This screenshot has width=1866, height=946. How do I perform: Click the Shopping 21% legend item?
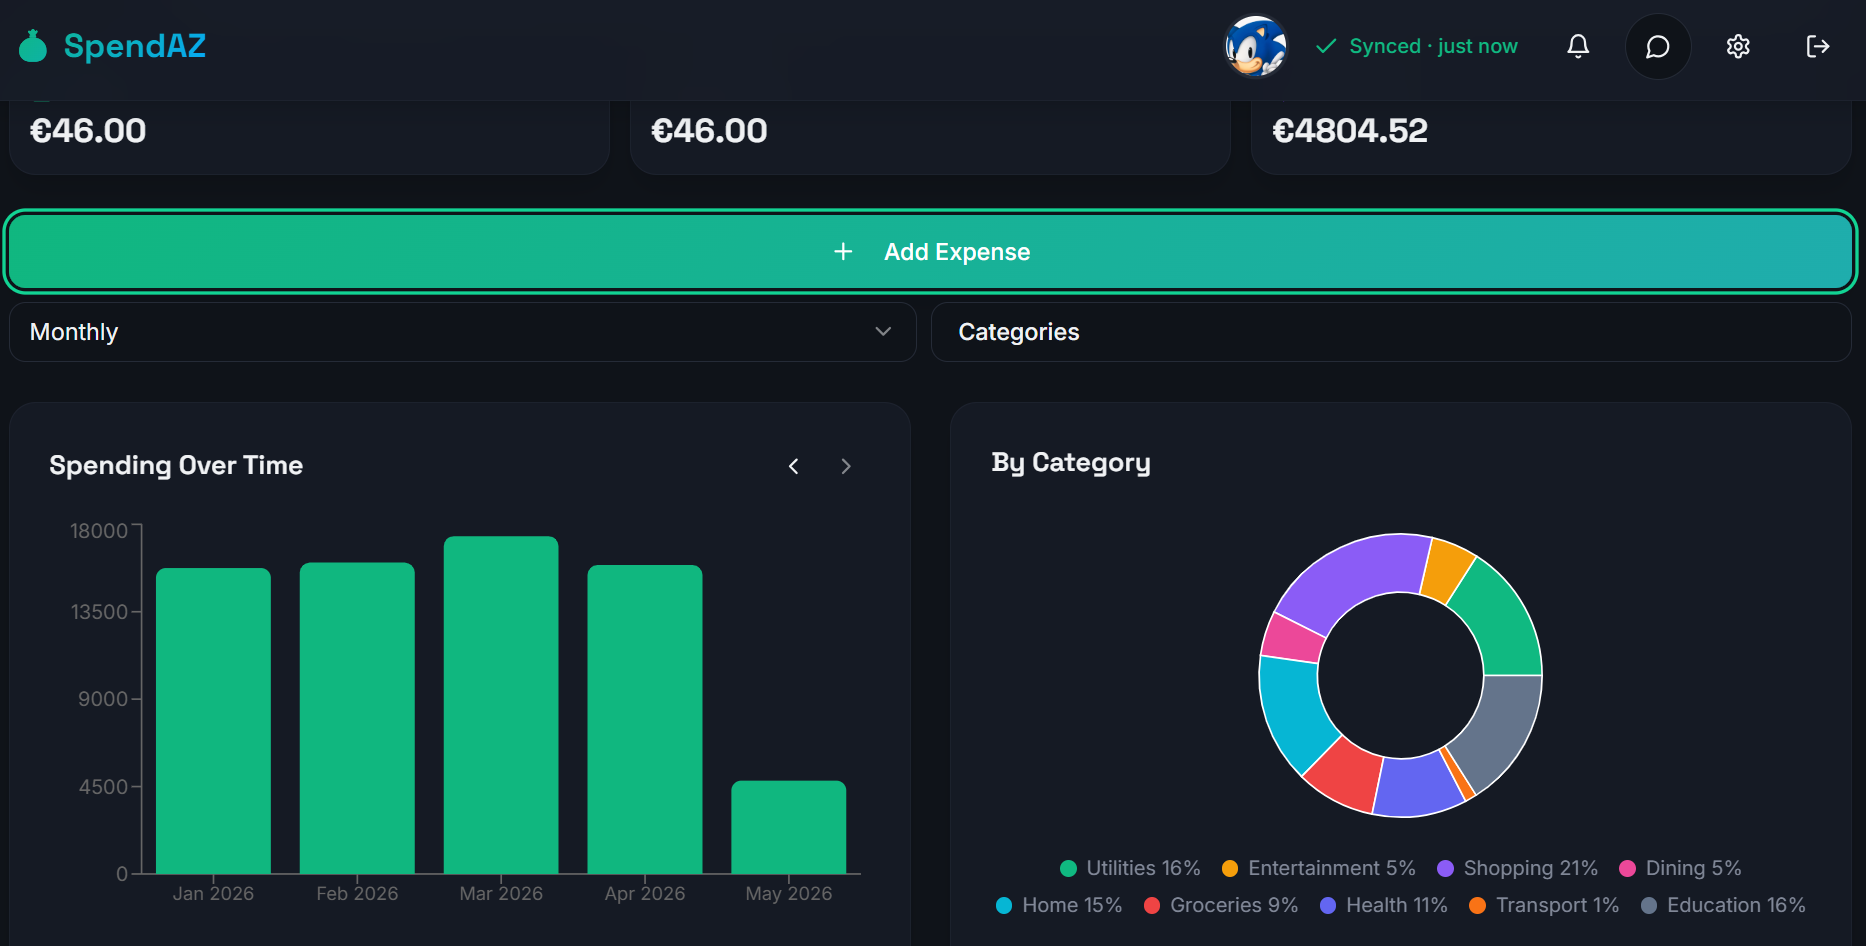pyautogui.click(x=1517, y=868)
